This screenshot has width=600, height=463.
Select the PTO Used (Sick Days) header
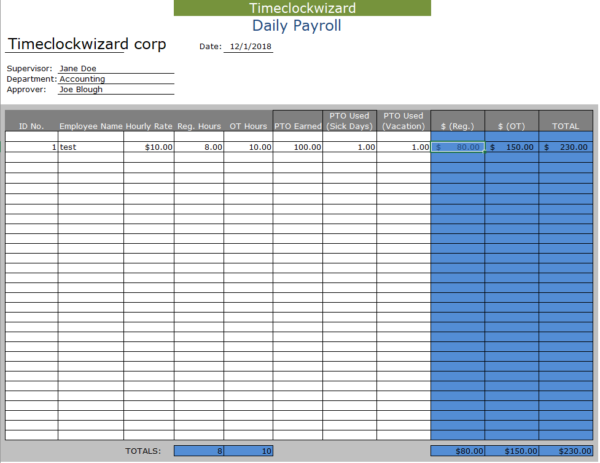(x=349, y=121)
